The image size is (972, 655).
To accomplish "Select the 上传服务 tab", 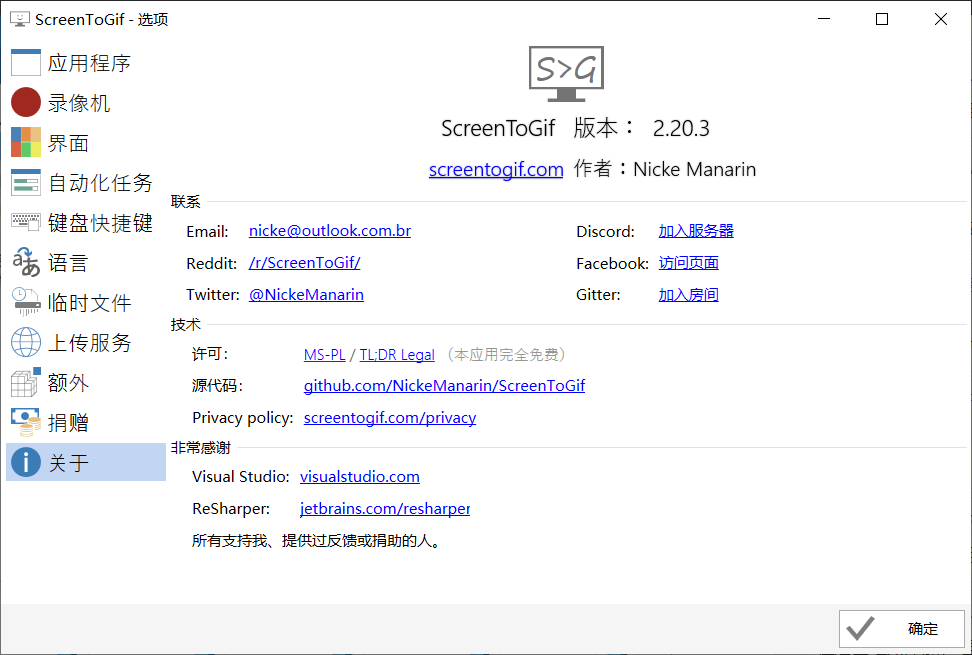I will click(x=86, y=343).
